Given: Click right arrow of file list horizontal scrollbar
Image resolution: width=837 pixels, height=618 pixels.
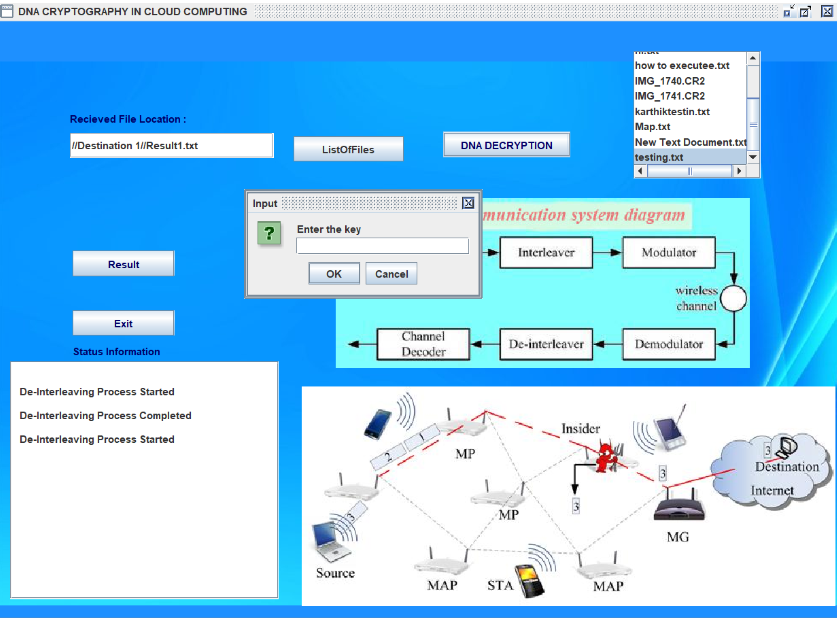Looking at the screenshot, I should (x=740, y=171).
